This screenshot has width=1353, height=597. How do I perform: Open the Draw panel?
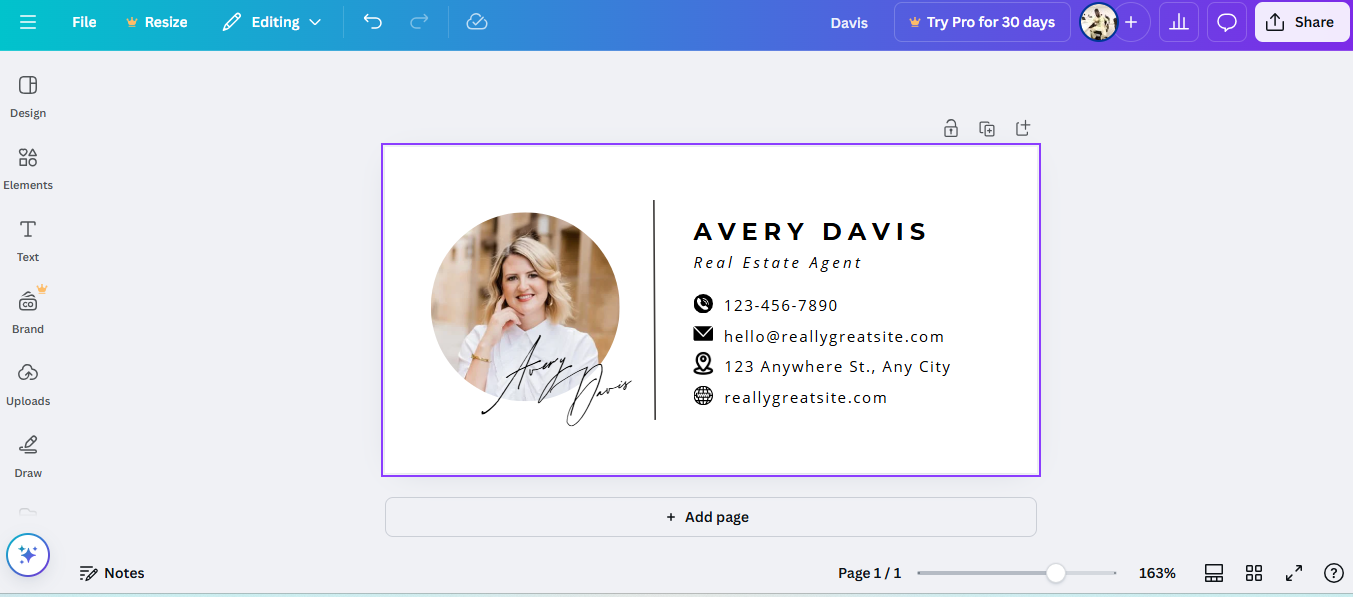pyautogui.click(x=28, y=456)
